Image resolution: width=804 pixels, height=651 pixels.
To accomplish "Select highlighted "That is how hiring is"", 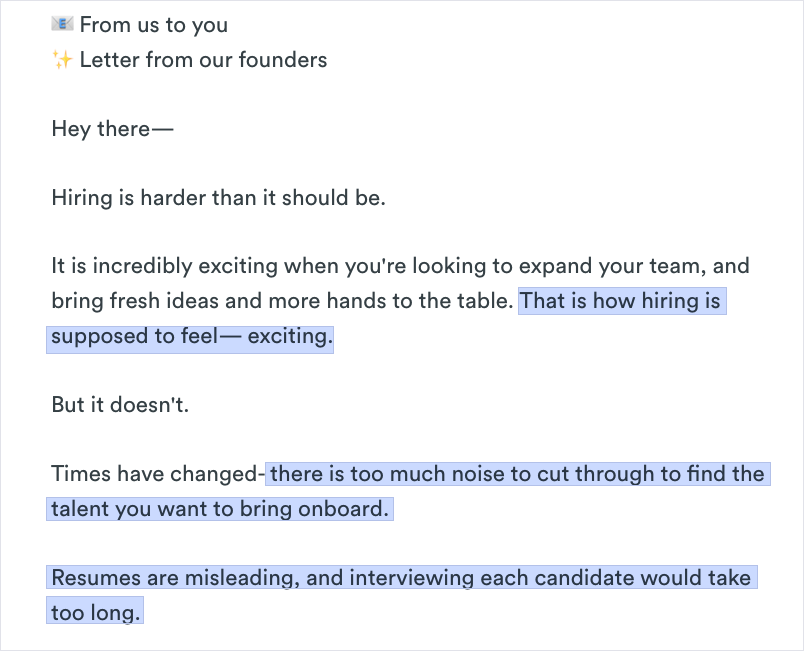I will (620, 301).
